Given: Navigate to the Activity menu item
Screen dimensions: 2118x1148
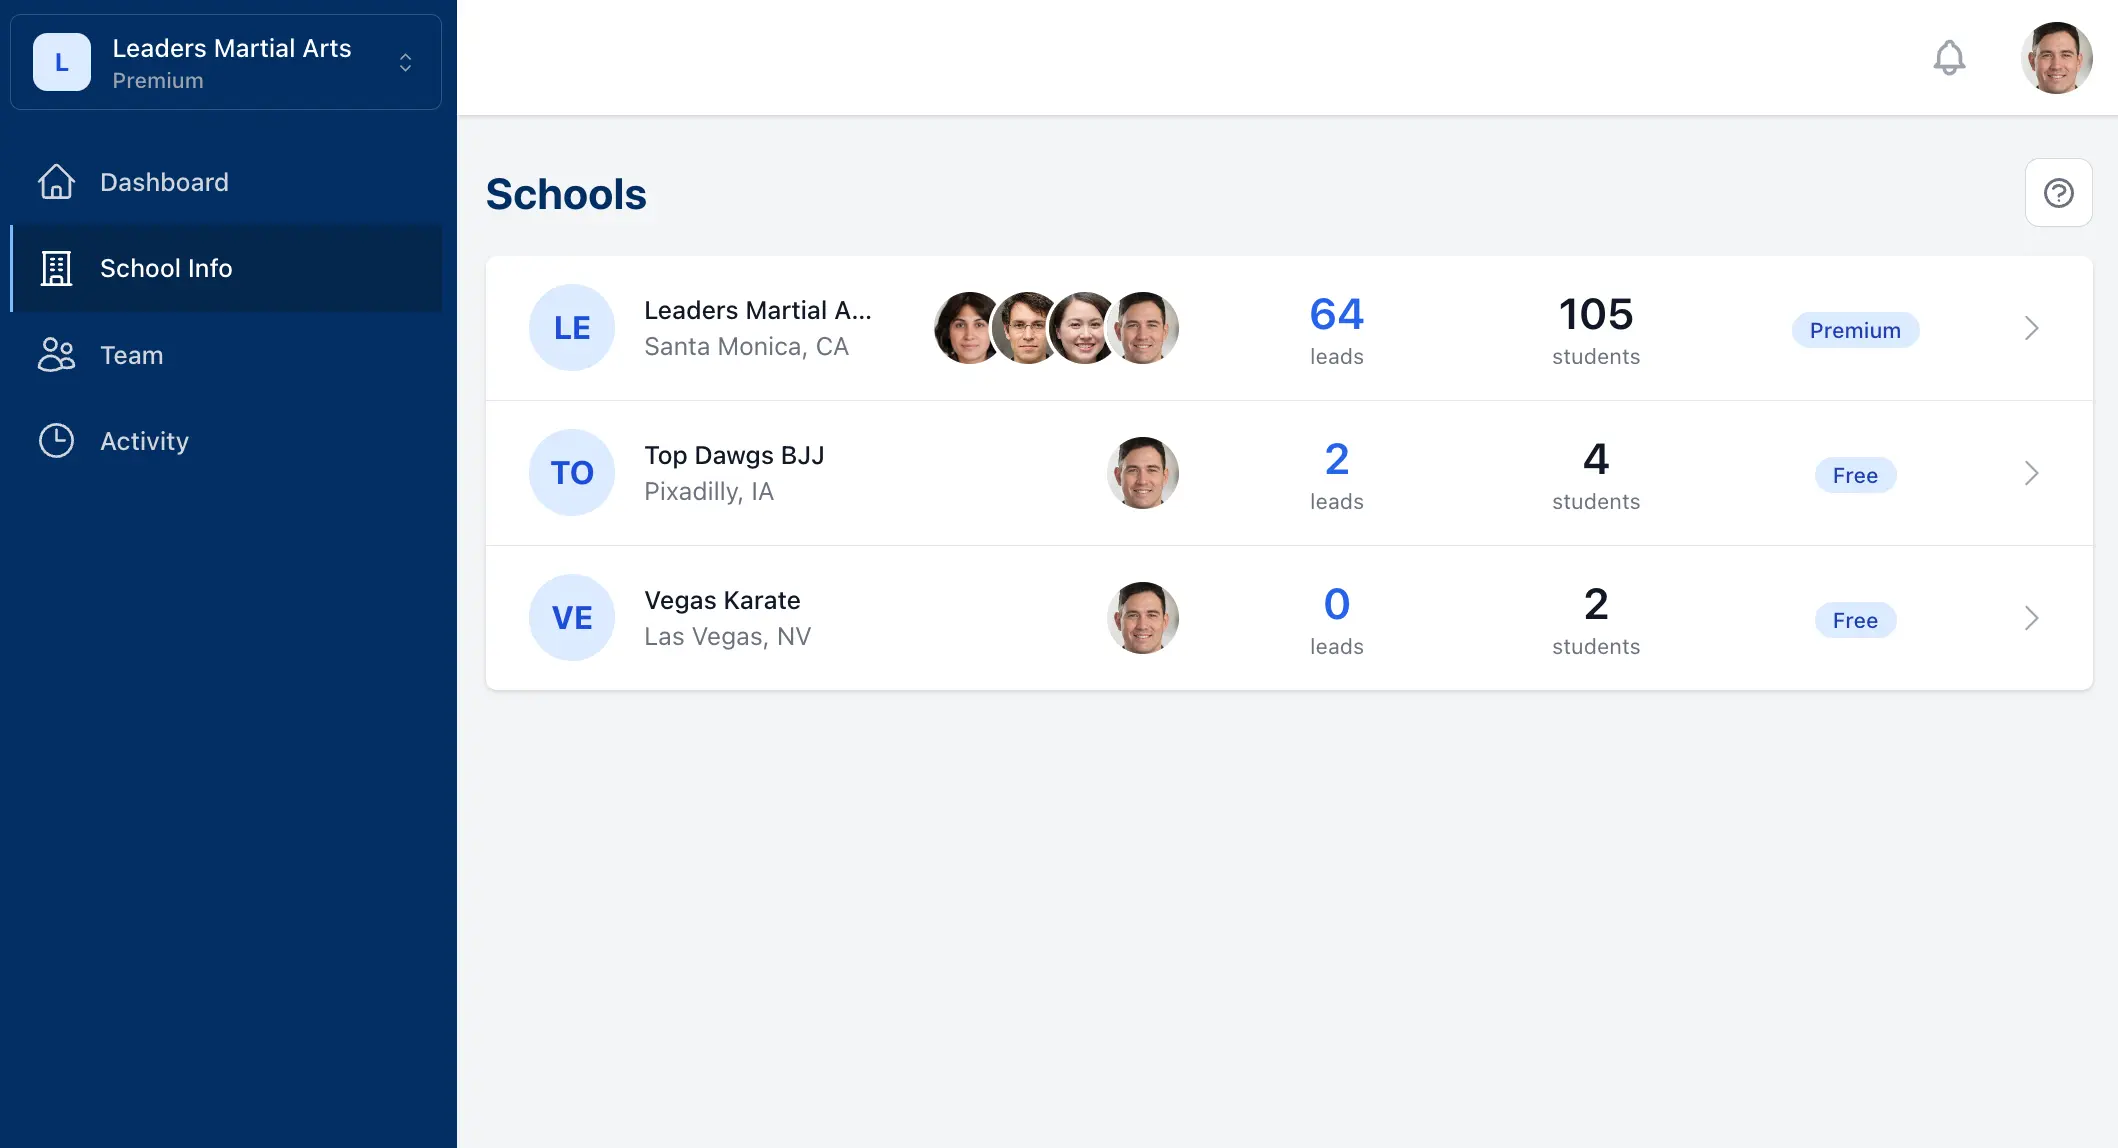Looking at the screenshot, I should 143,440.
